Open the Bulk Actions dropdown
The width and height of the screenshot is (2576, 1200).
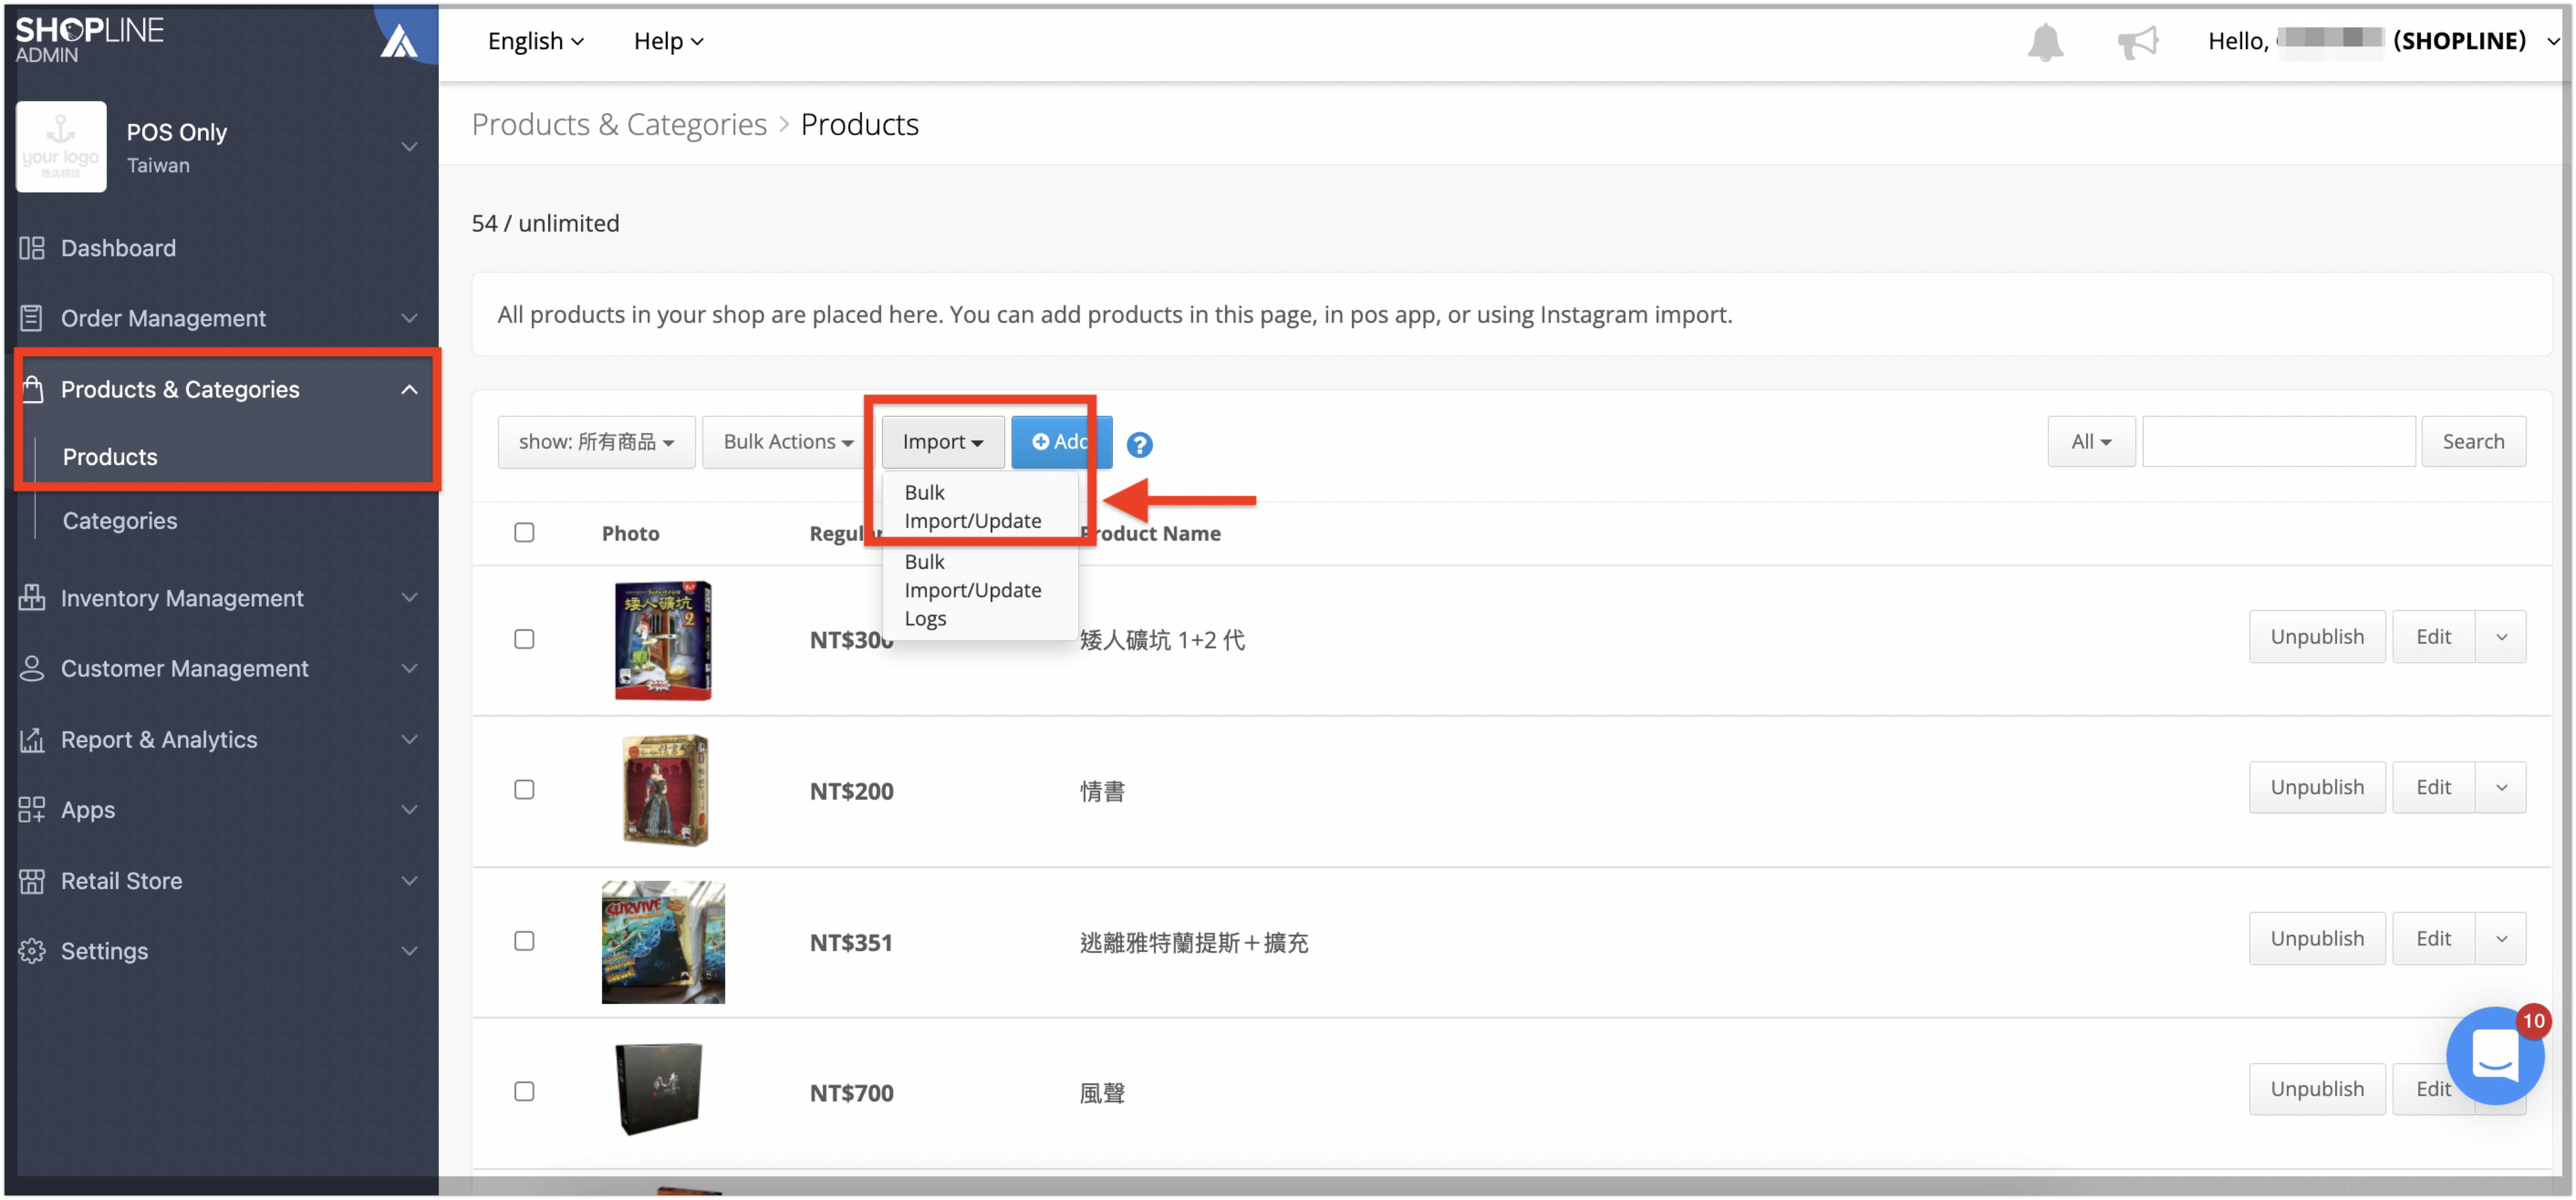pyautogui.click(x=788, y=442)
